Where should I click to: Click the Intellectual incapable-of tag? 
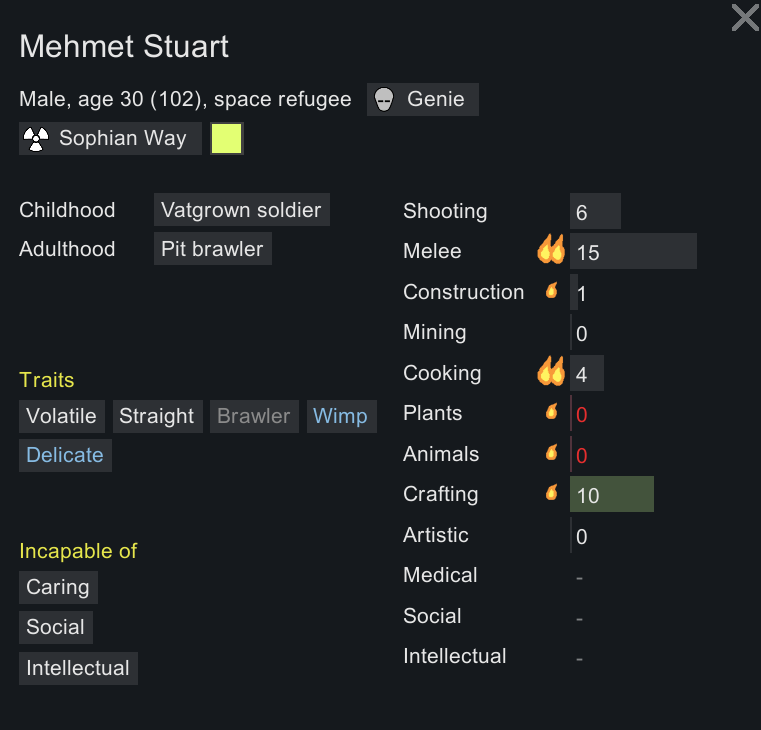click(x=78, y=668)
